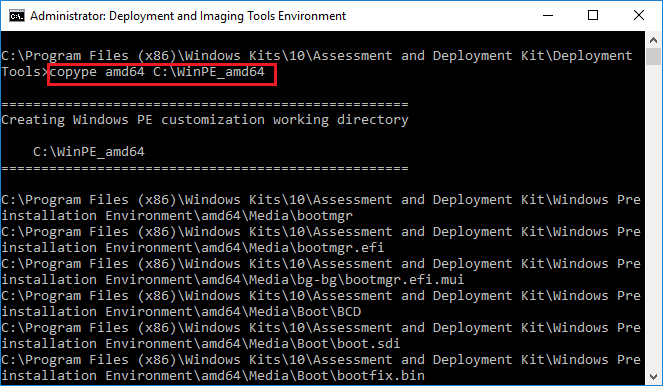Screen dimensions: 663x386
Task: Click the window title bar text
Action: coord(188,16)
